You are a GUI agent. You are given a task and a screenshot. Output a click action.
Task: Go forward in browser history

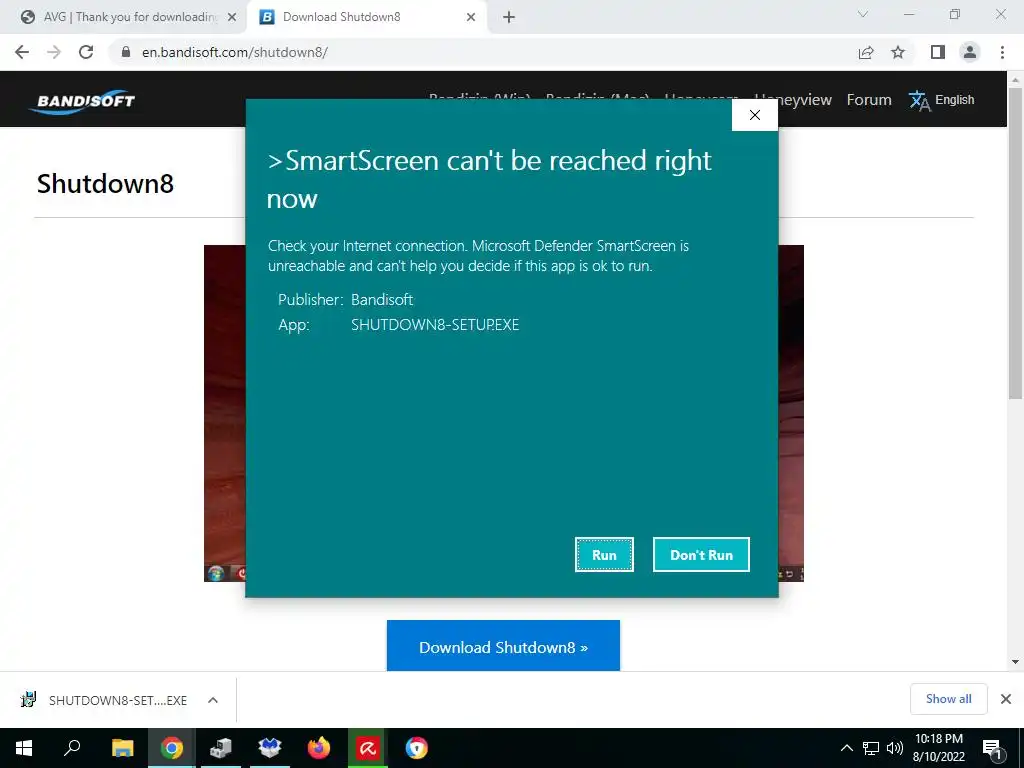[x=54, y=52]
